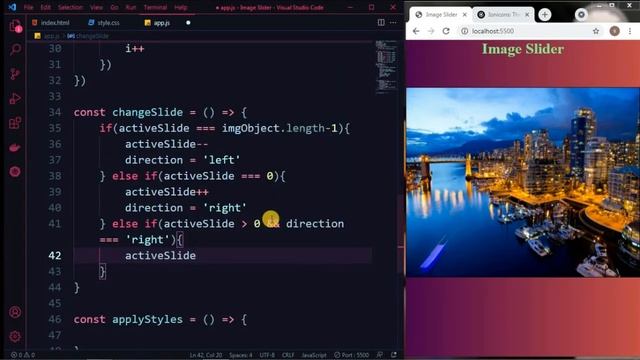Open the Explorer view in activity bar
Image resolution: width=640 pixels, height=360 pixels.
[15, 27]
